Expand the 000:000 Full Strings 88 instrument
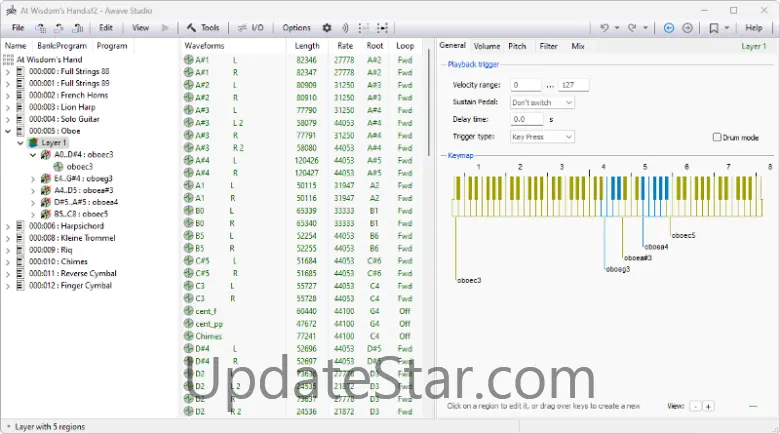The width and height of the screenshot is (780, 434). [x=7, y=72]
